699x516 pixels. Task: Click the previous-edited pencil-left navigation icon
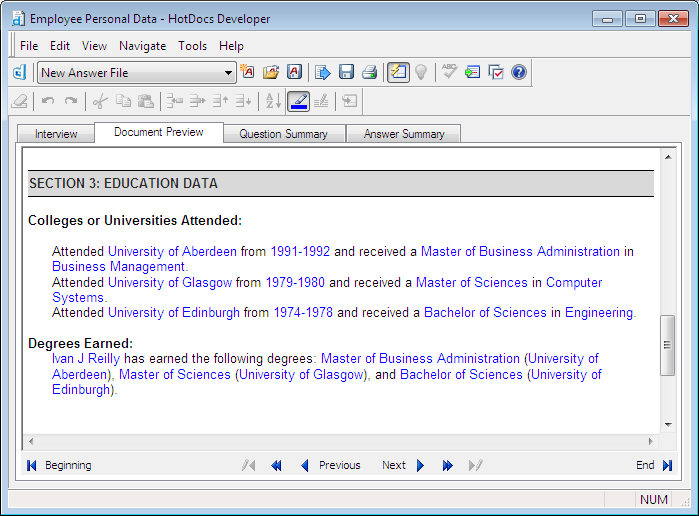click(249, 465)
